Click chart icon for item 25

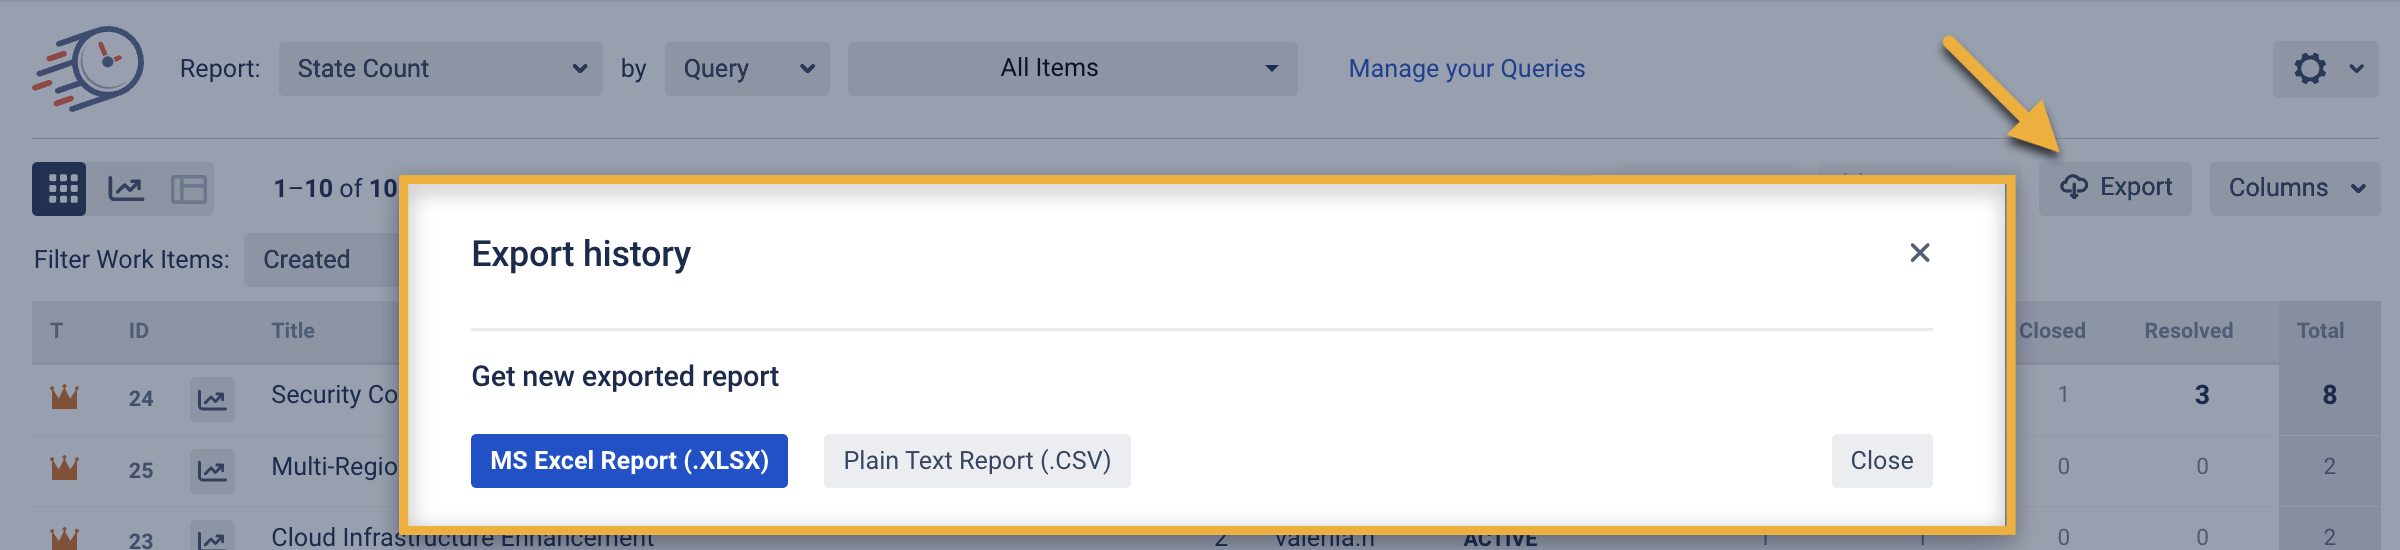[x=212, y=470]
